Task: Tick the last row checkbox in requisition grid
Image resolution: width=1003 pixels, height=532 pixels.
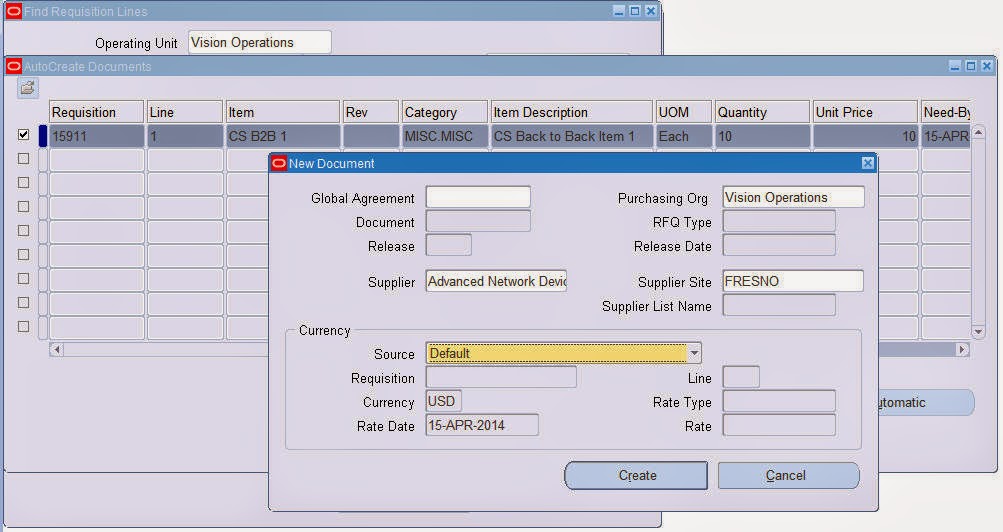Action: click(24, 326)
